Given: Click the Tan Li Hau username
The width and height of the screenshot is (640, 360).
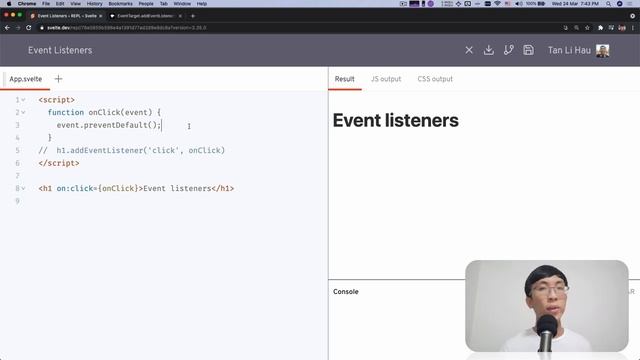Looking at the screenshot, I should click(x=569, y=50).
